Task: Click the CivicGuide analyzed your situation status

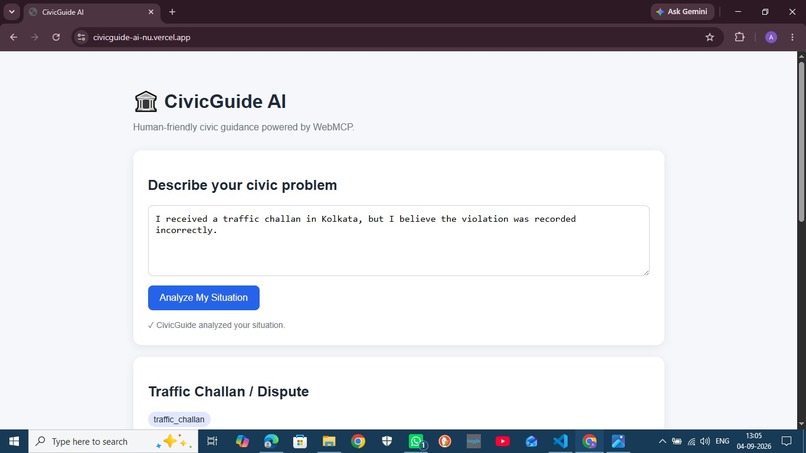Action: click(216, 325)
